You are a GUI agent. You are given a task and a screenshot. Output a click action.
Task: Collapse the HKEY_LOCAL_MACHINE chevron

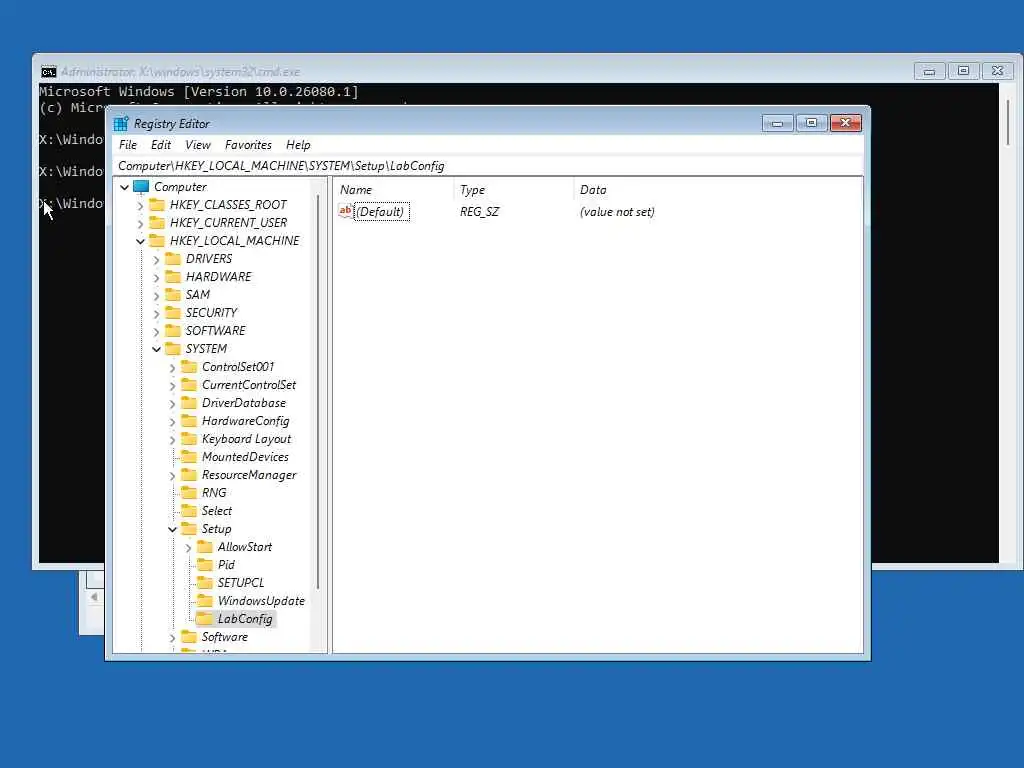click(140, 242)
